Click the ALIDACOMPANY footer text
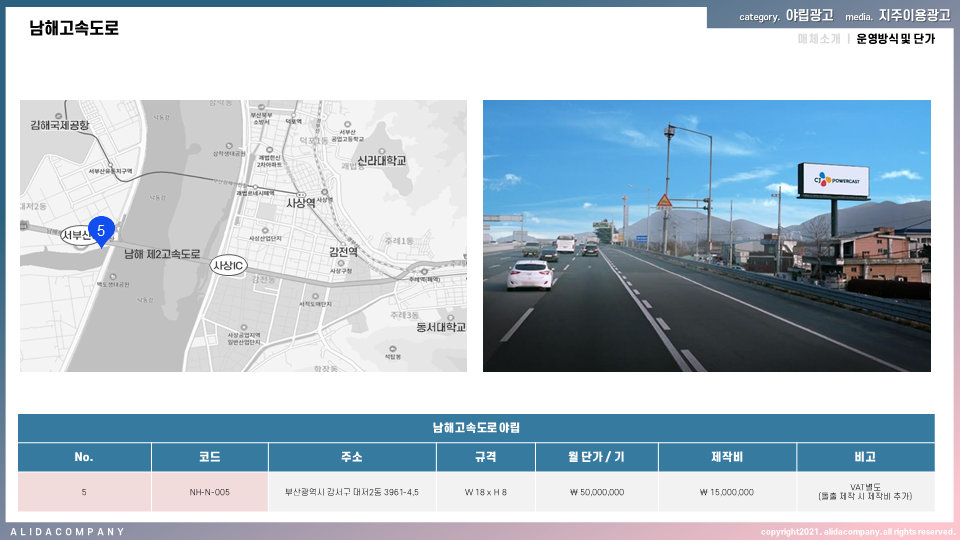960x540 pixels. click(x=68, y=531)
